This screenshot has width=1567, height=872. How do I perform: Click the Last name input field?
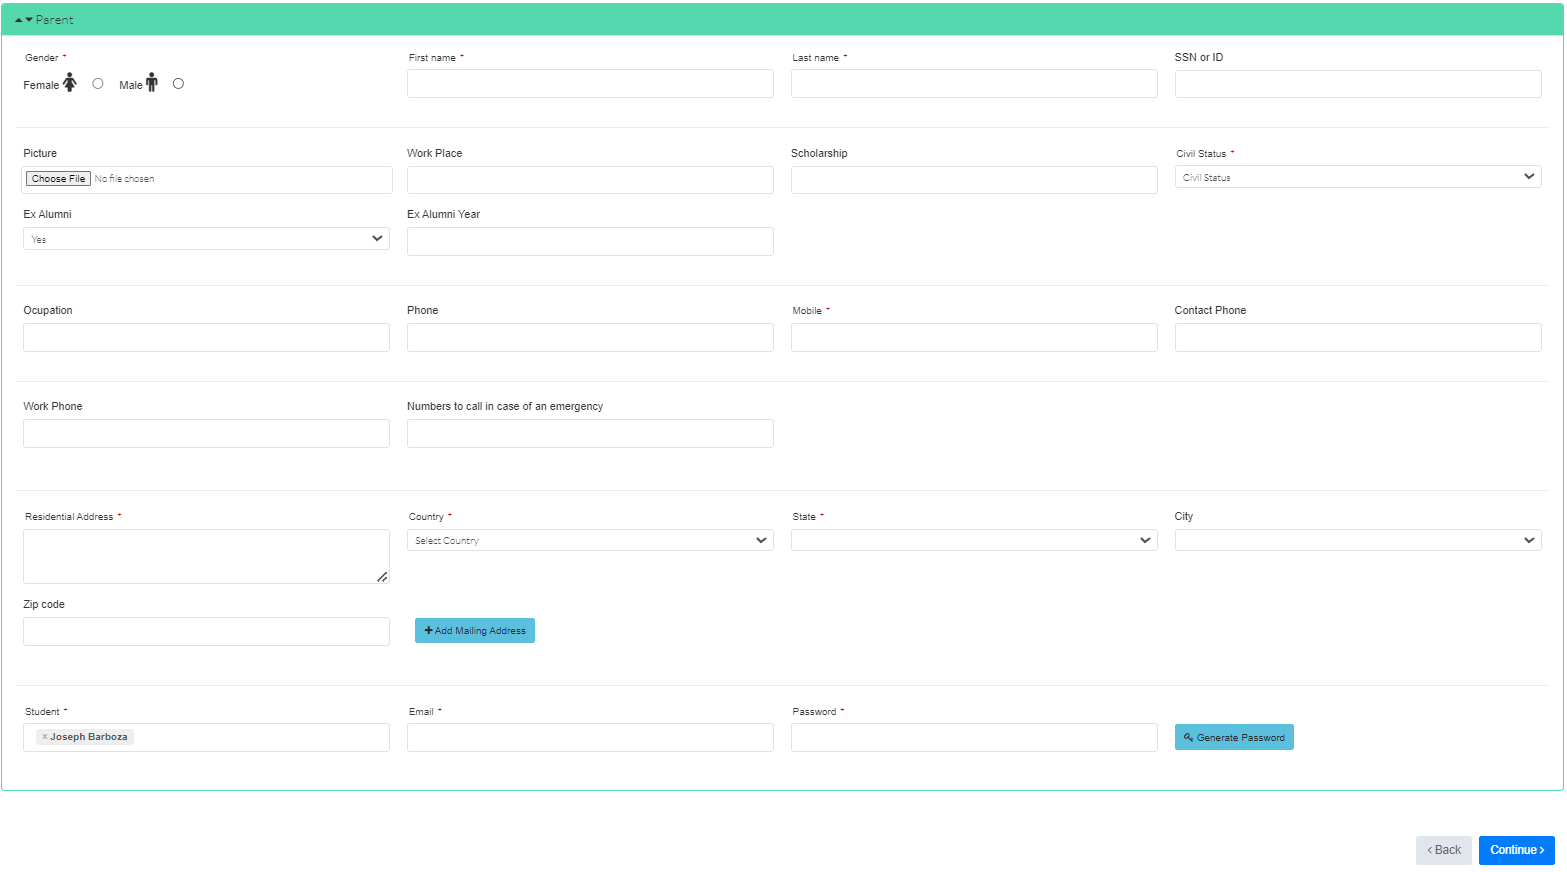(x=974, y=84)
